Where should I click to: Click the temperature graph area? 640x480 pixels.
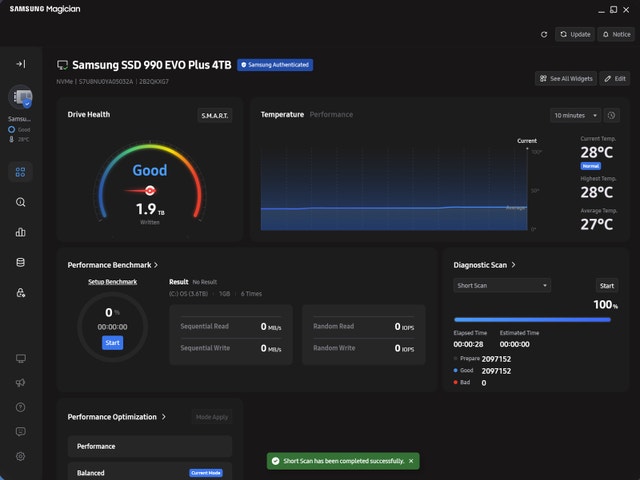pyautogui.click(x=393, y=189)
